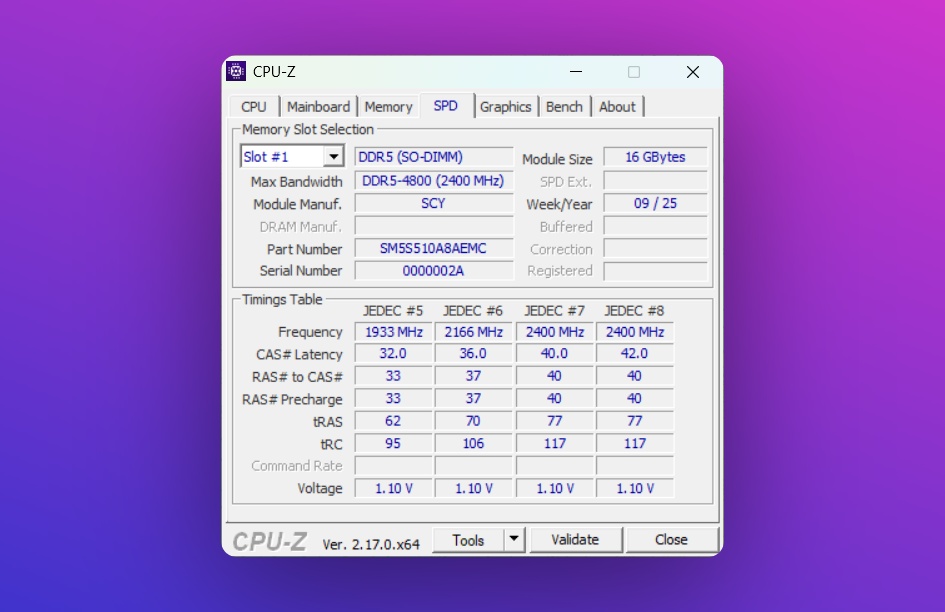Open the Mainboard tab
The image size is (945, 612).
318,107
